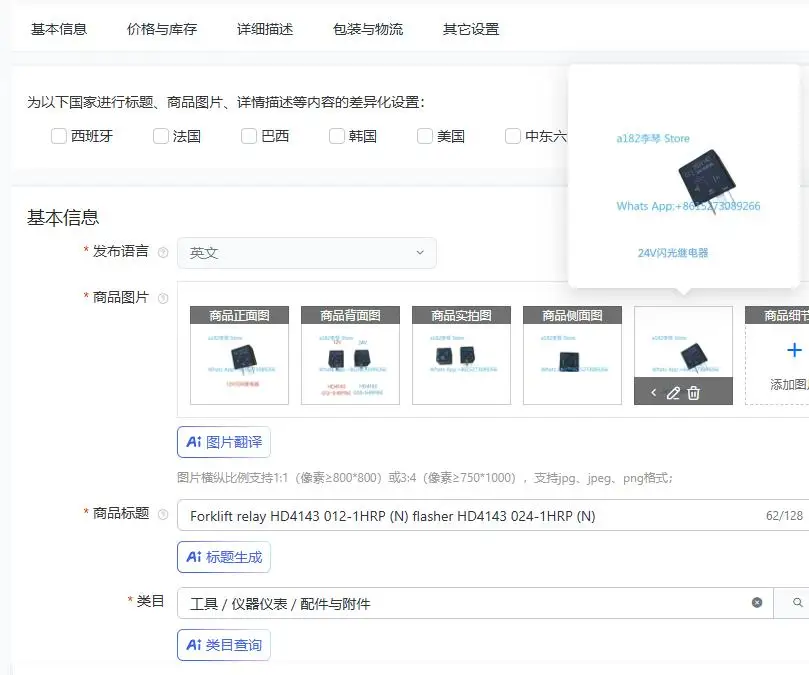The image size is (809, 675).
Task: Clear the category field with the X icon
Action: 757,602
